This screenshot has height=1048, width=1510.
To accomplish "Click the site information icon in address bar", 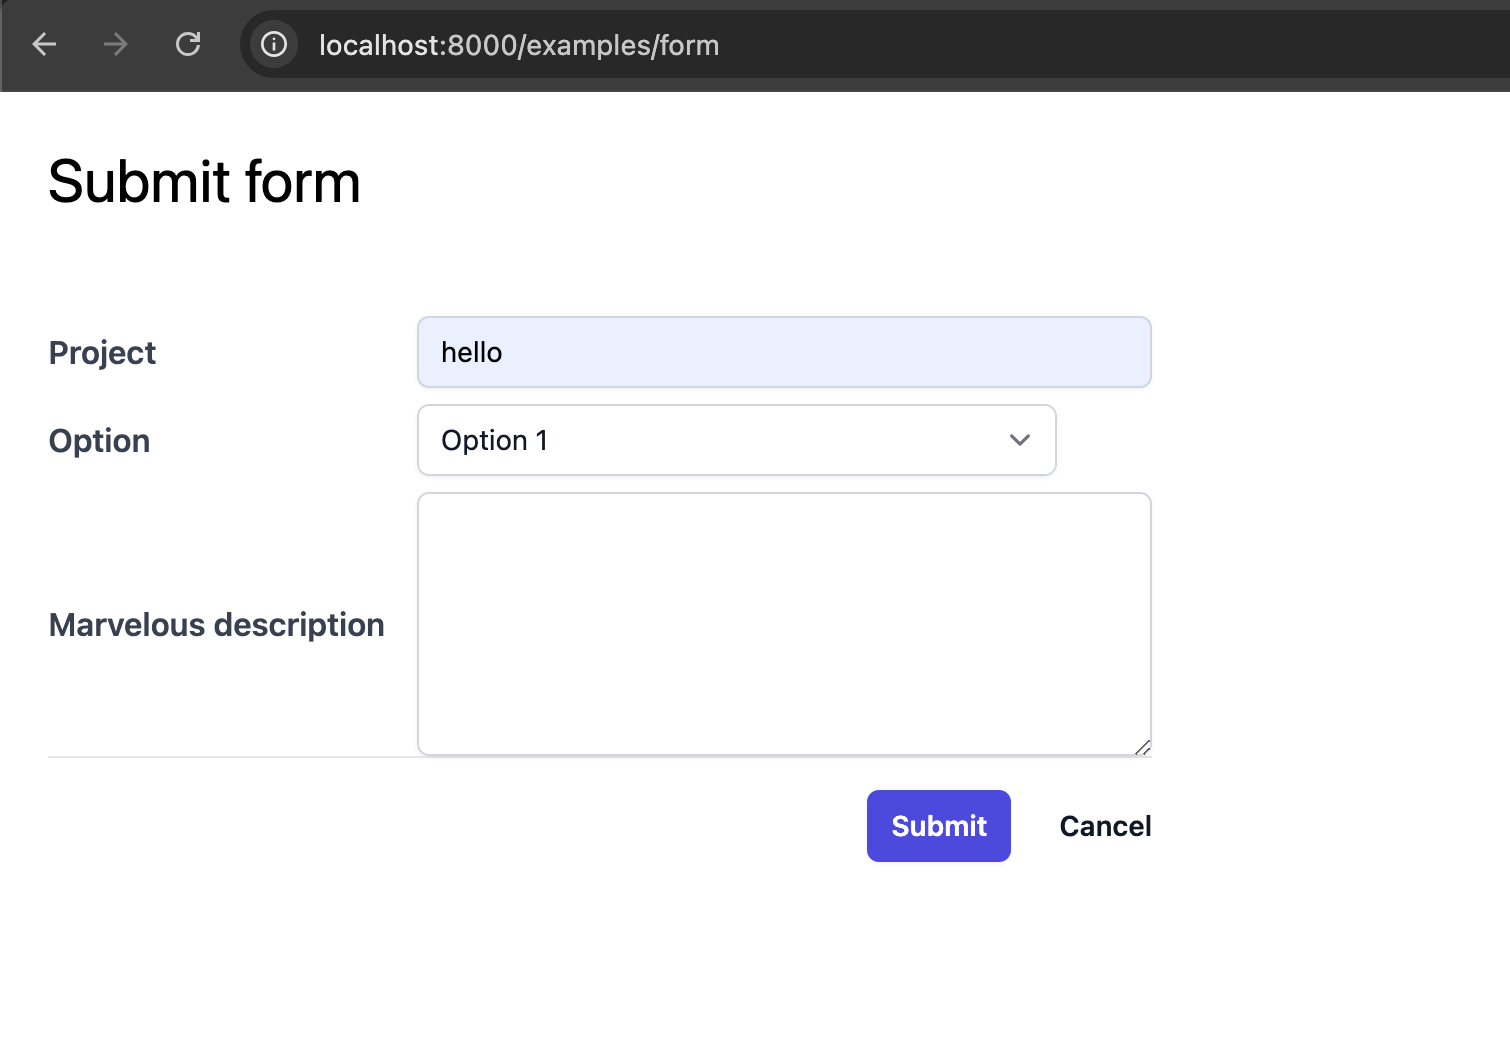I will point(273,44).
